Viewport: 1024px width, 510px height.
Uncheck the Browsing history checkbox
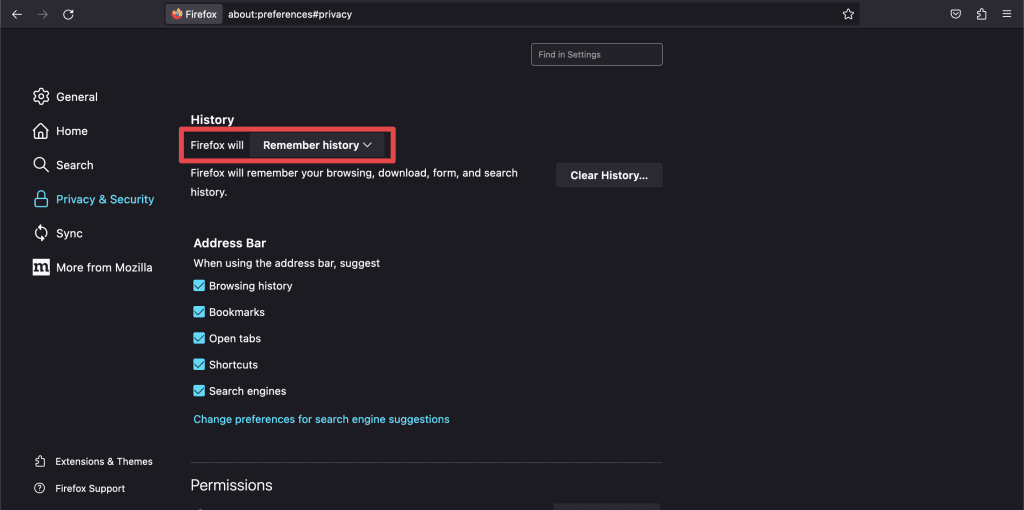tap(199, 286)
